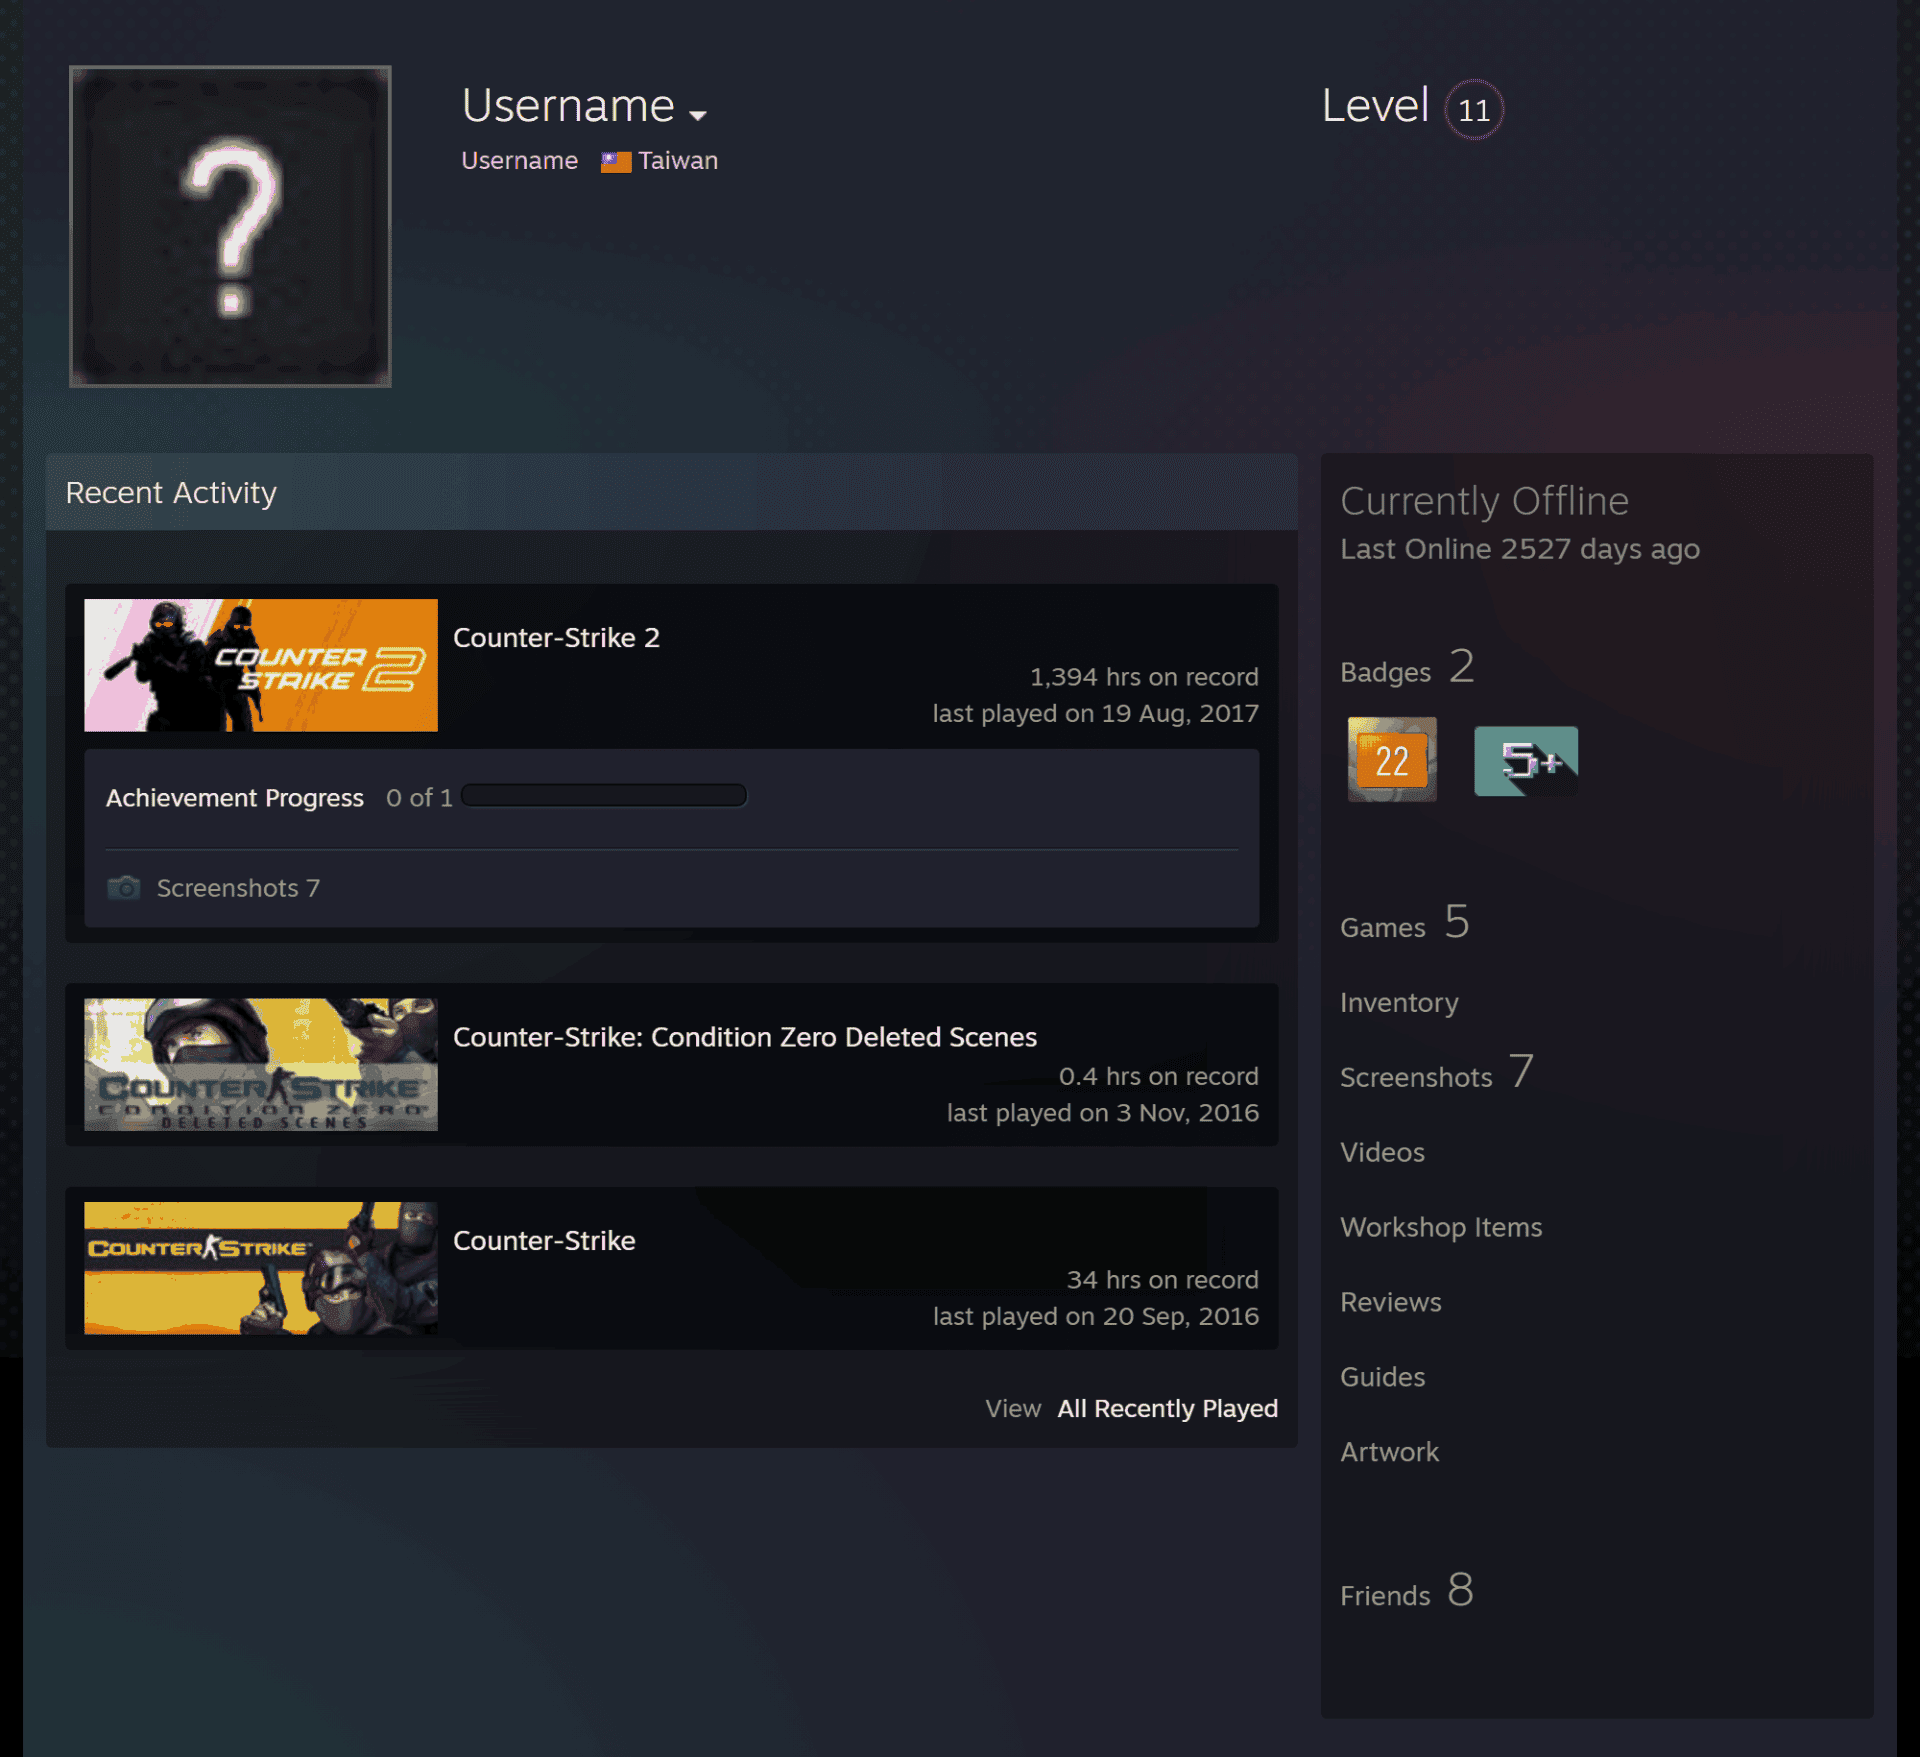1920x1757 pixels.
Task: Open the Counter-Strike game banner image
Action: point(261,1268)
